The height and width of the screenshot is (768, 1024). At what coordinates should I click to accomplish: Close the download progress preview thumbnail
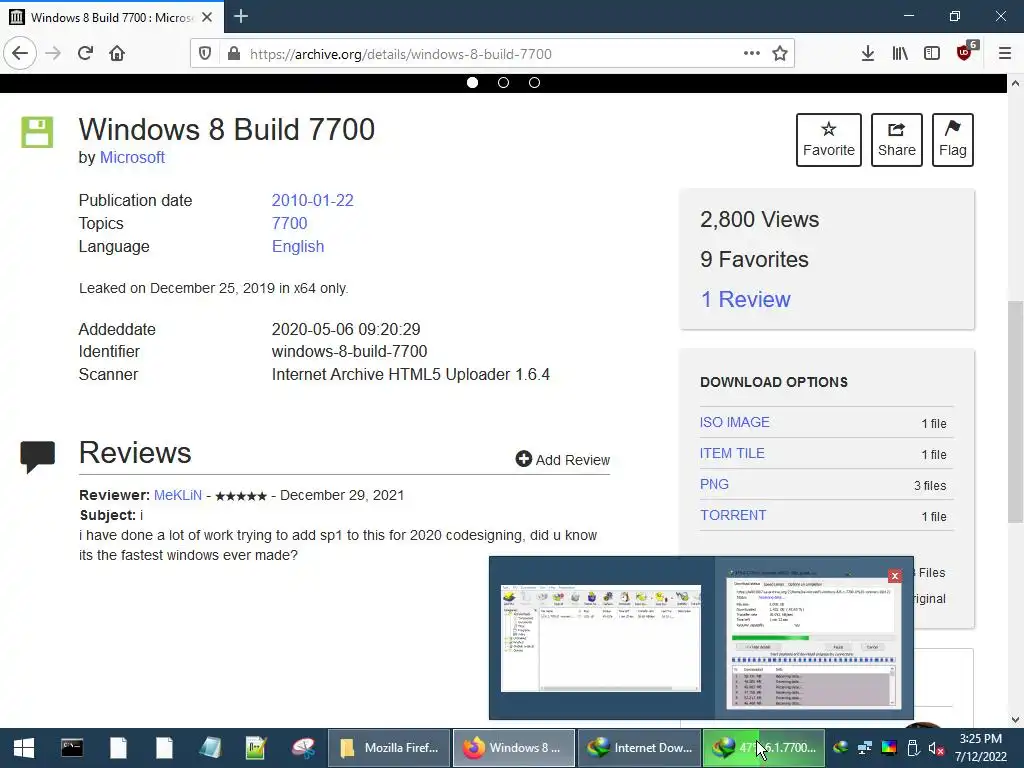point(895,575)
